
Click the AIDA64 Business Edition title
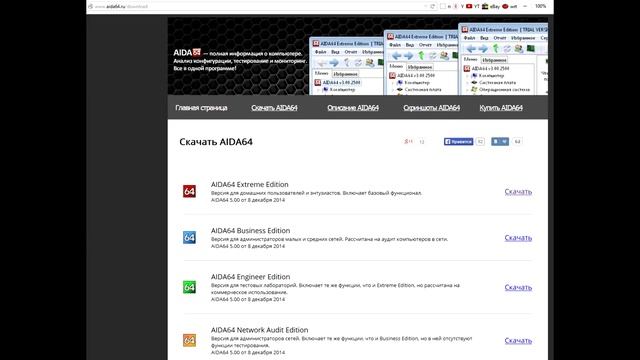250,231
